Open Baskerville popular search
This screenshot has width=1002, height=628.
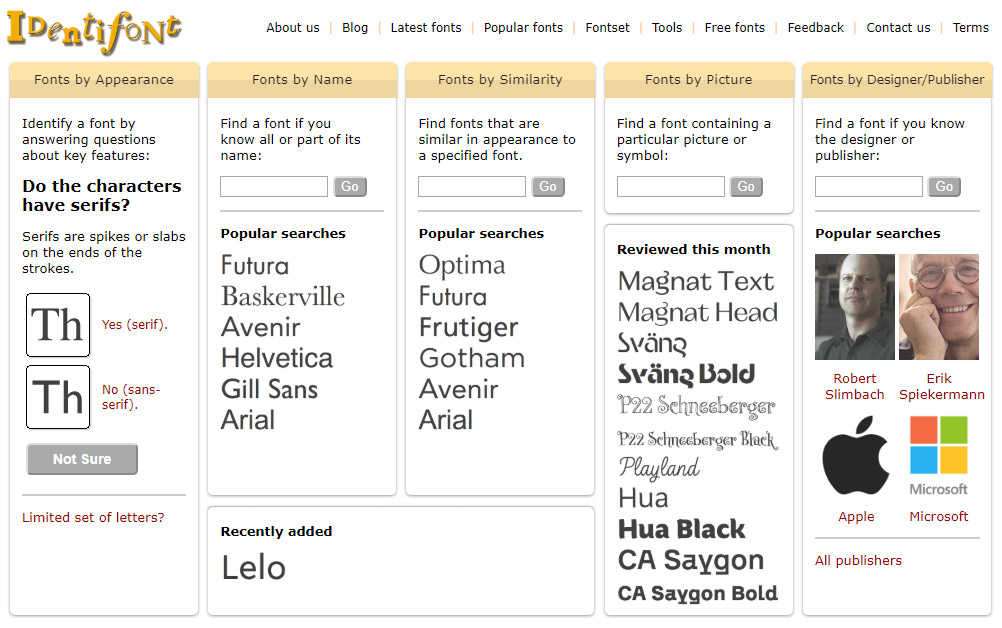tap(283, 296)
